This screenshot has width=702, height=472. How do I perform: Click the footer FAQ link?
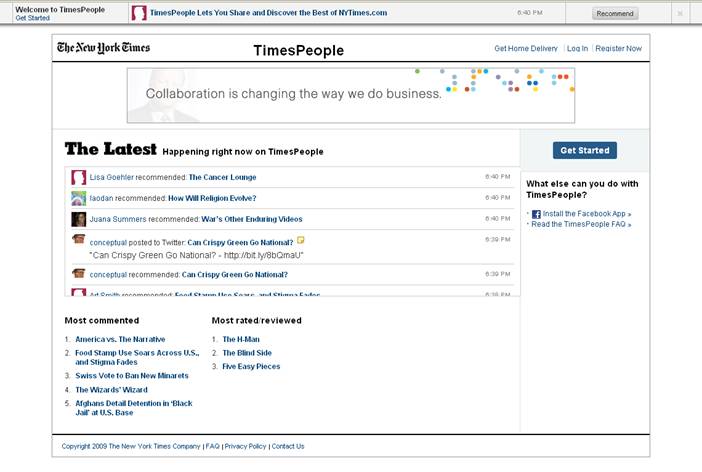click(x=213, y=446)
